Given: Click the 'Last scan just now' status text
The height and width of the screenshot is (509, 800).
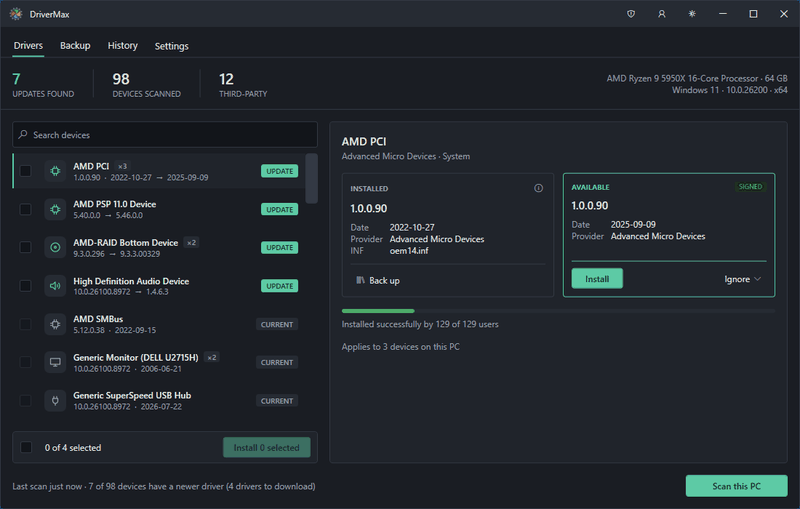Looking at the screenshot, I should (47, 486).
